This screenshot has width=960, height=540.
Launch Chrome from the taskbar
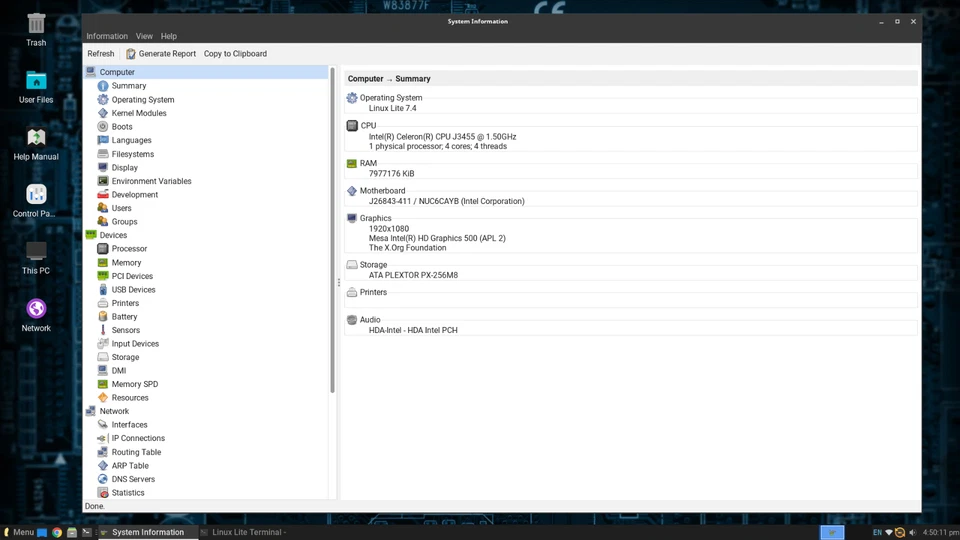tap(57, 533)
